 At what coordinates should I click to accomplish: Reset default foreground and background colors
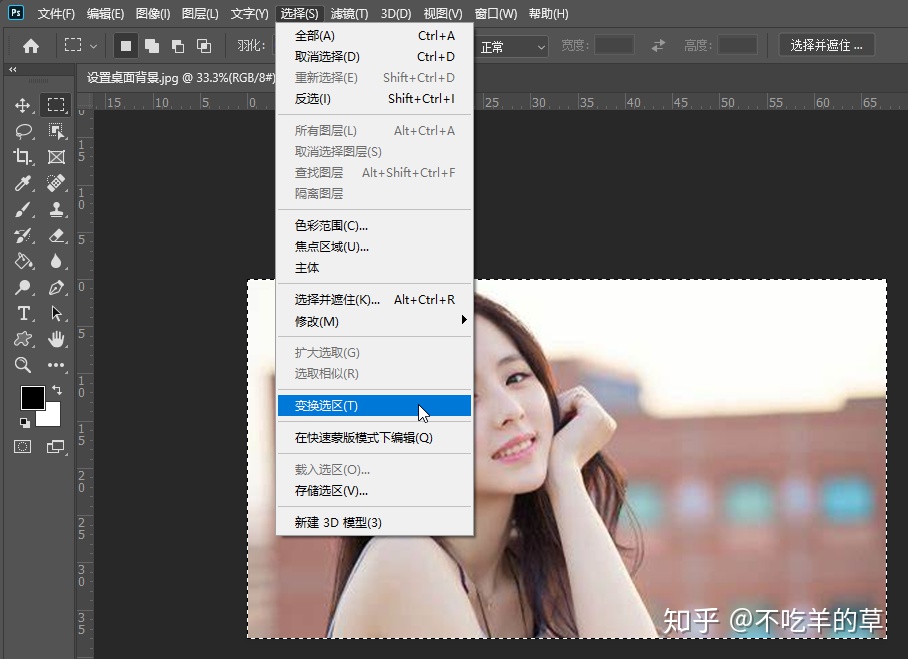coord(24,422)
